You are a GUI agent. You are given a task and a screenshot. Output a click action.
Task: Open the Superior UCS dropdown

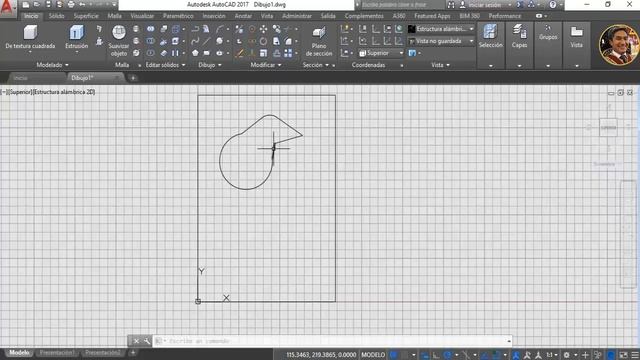[381, 53]
